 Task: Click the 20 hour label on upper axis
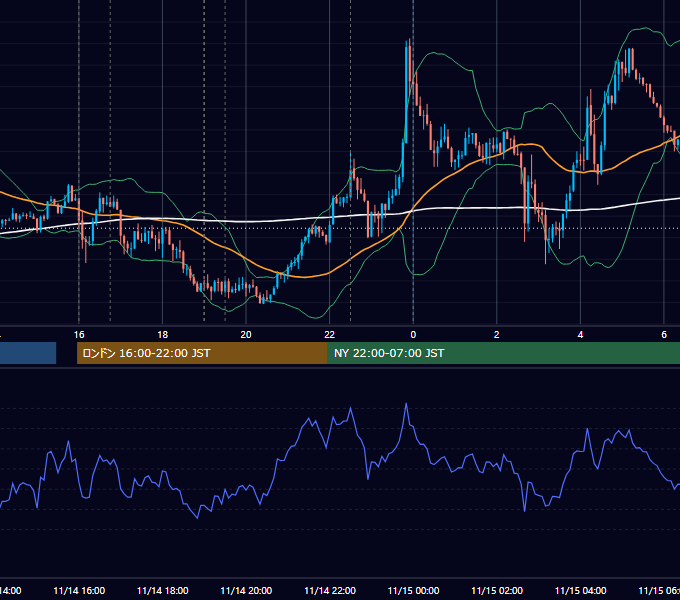[246, 334]
